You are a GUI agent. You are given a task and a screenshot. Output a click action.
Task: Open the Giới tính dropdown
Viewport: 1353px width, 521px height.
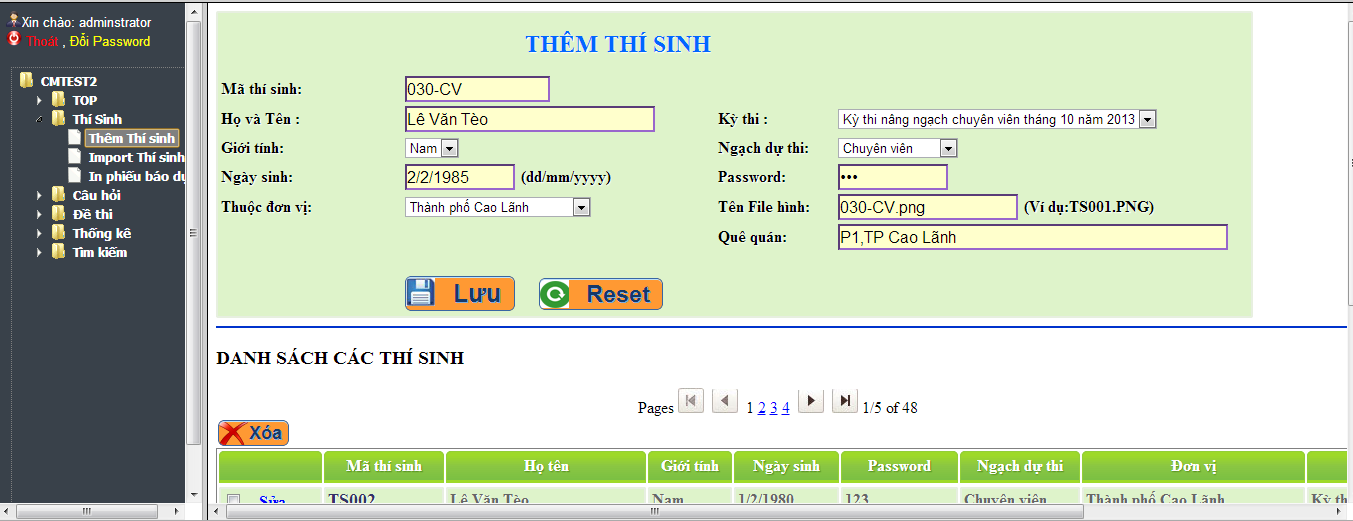[x=432, y=148]
